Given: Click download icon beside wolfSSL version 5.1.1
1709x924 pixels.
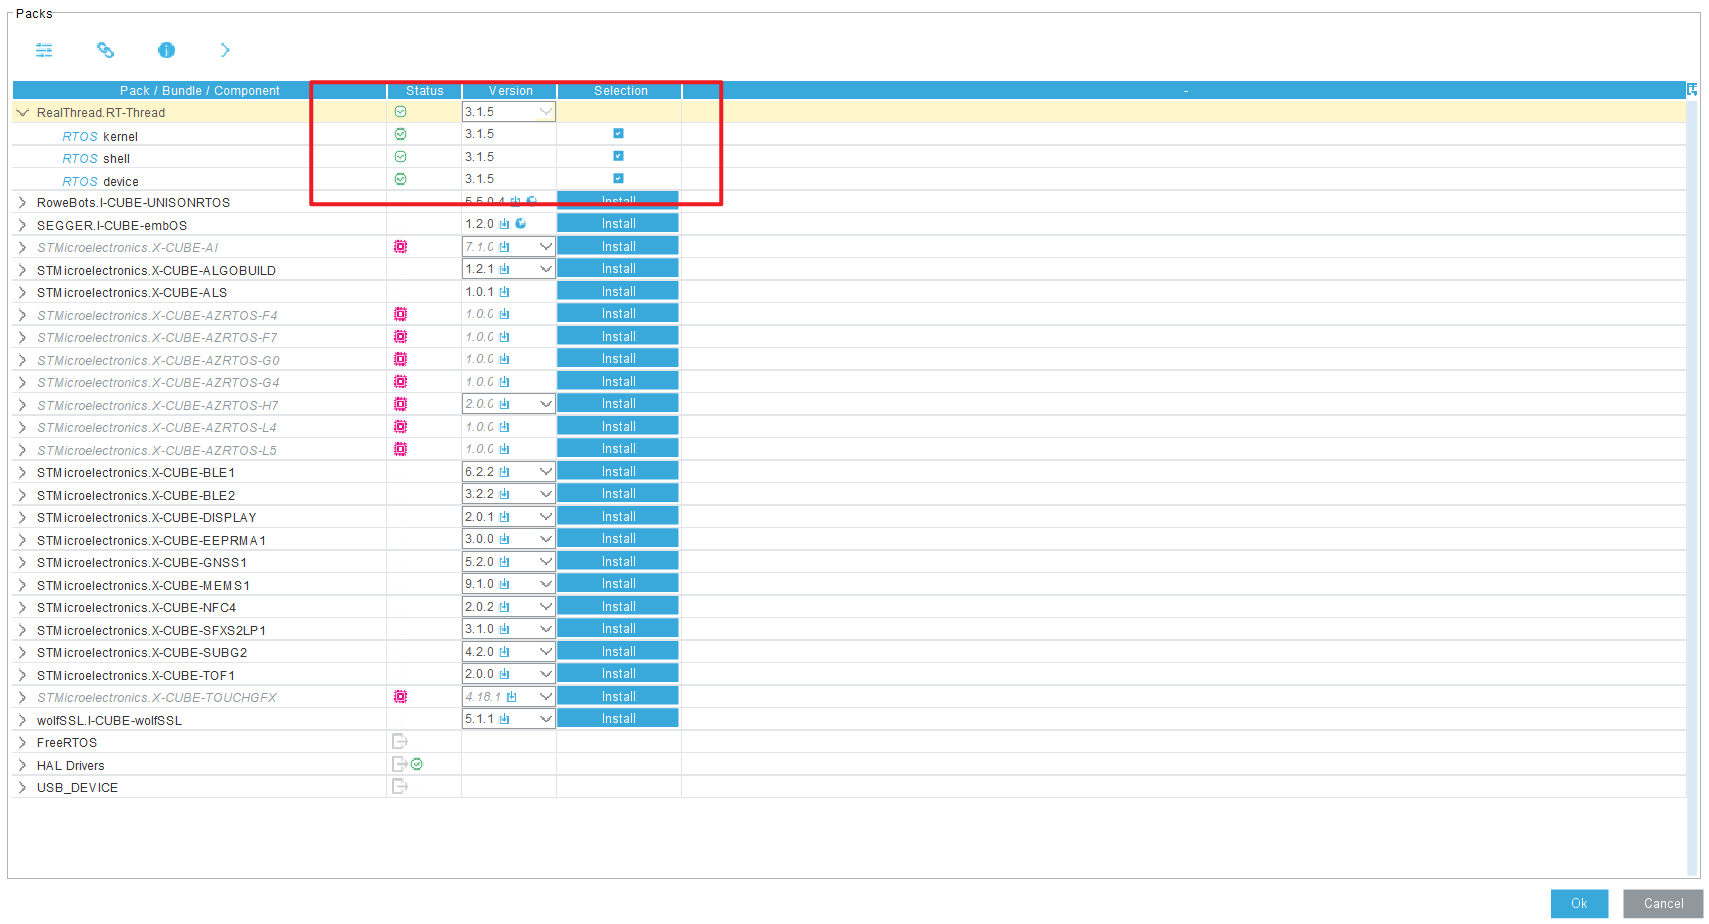Looking at the screenshot, I should pos(504,719).
